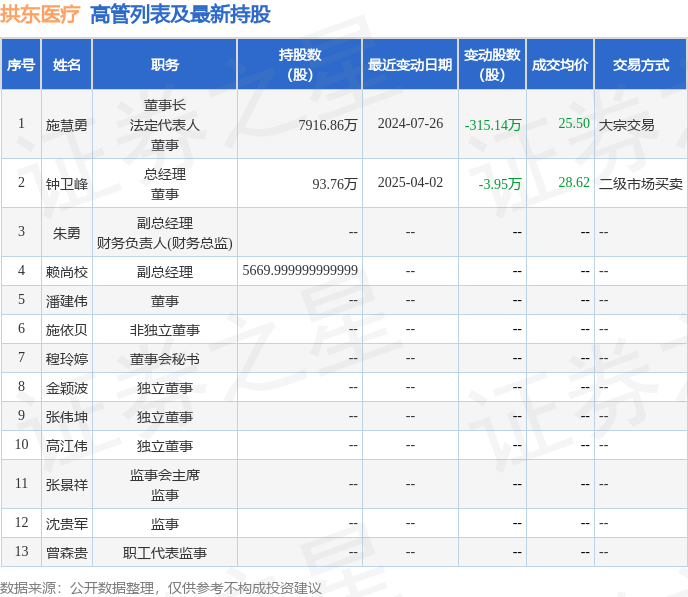Select the 持股数(股) column header
Screen dimensions: 688x597
(300, 64)
